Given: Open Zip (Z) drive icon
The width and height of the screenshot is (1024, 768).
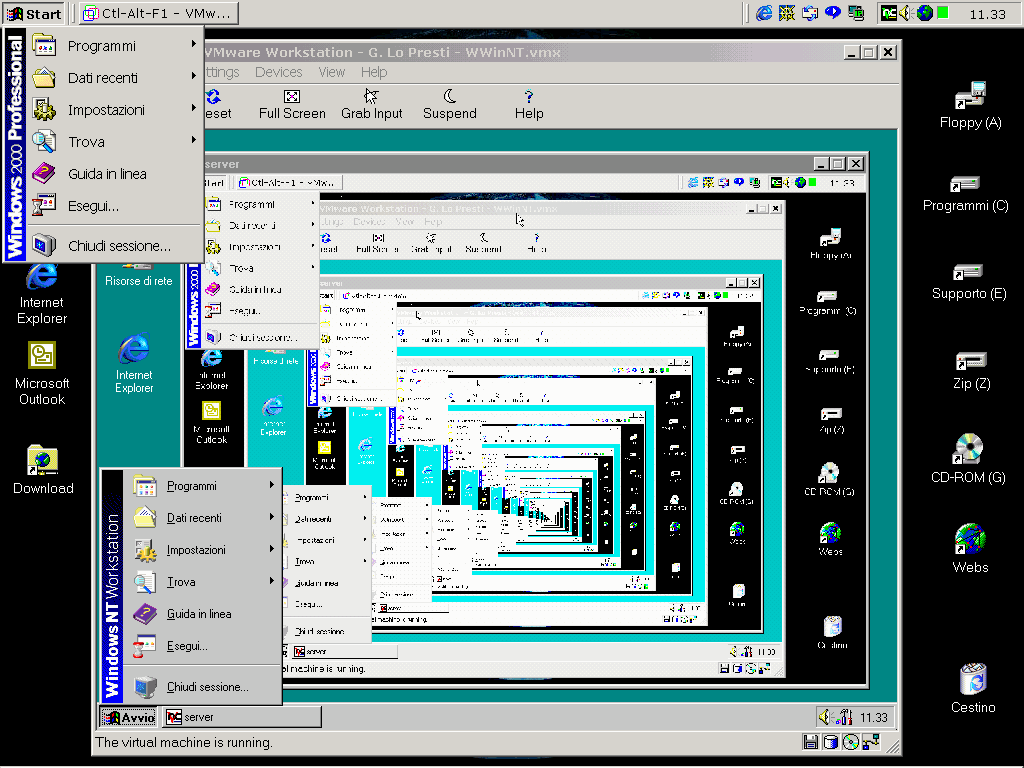Looking at the screenshot, I should click(971, 371).
